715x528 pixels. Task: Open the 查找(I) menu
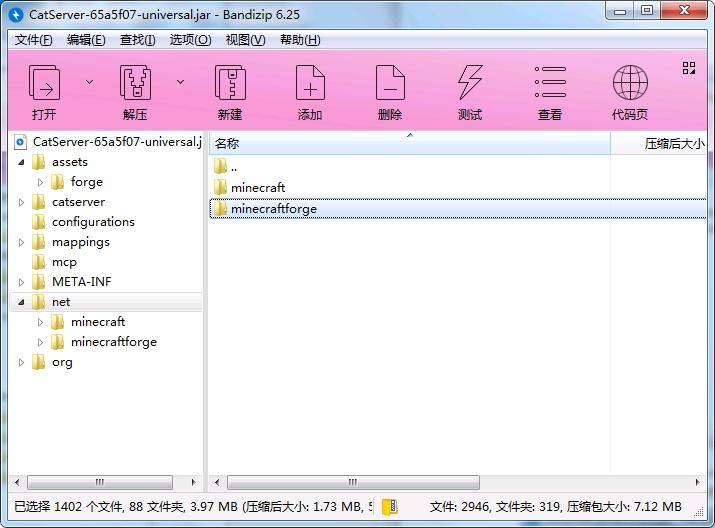click(x=137, y=40)
